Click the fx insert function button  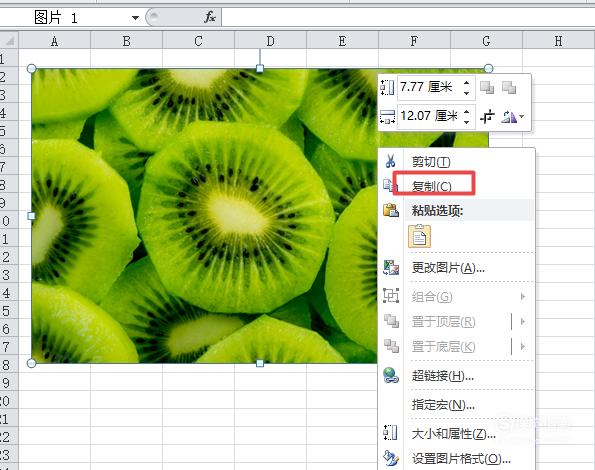[x=209, y=17]
